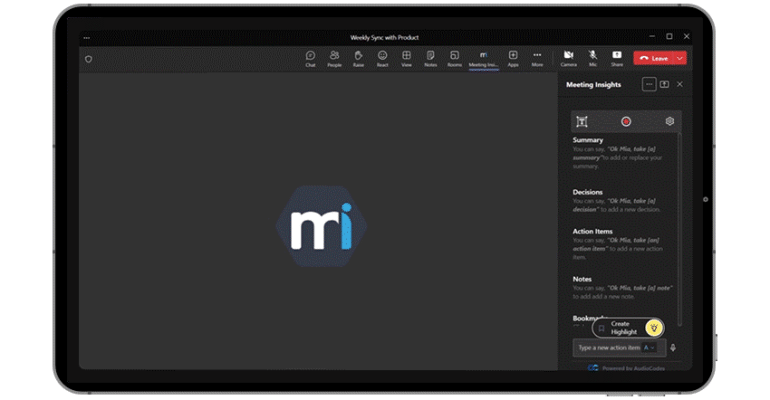Pop out the Meeting Insights panel

[664, 84]
